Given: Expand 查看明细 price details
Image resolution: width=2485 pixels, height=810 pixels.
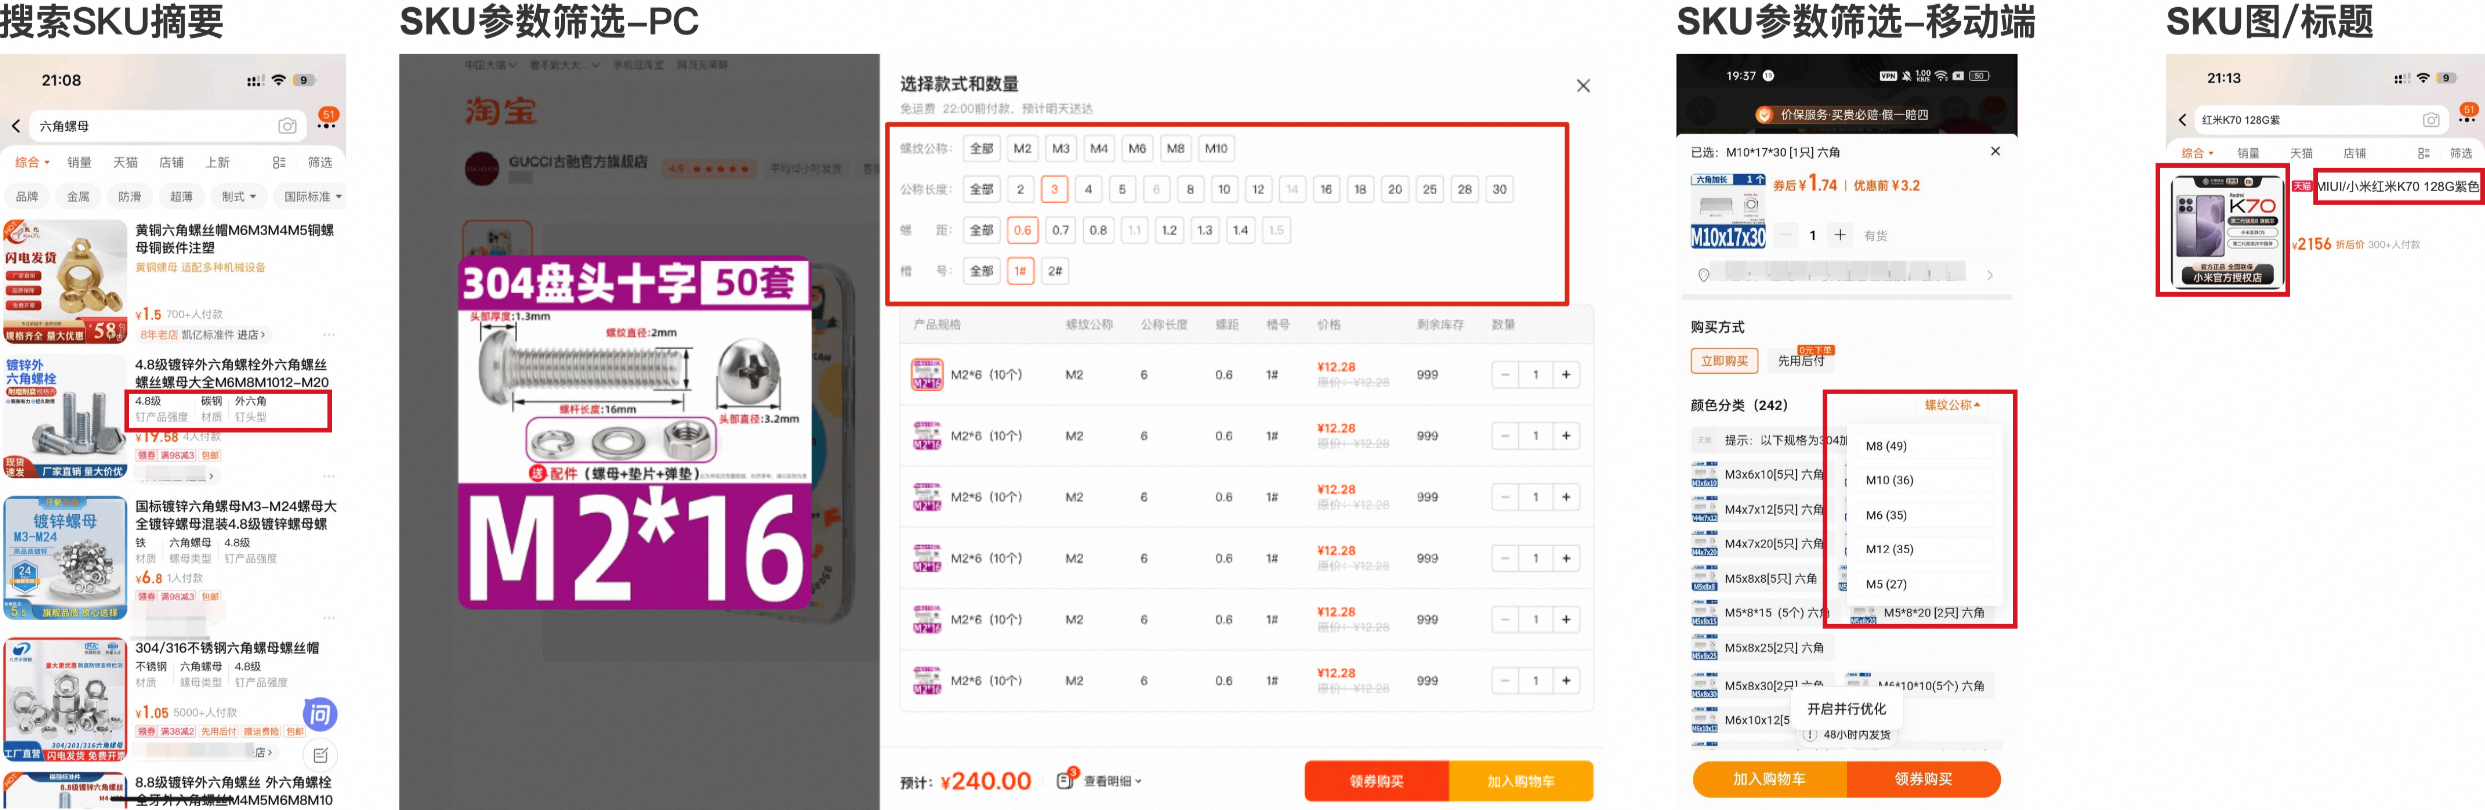Looking at the screenshot, I should [x=1113, y=781].
